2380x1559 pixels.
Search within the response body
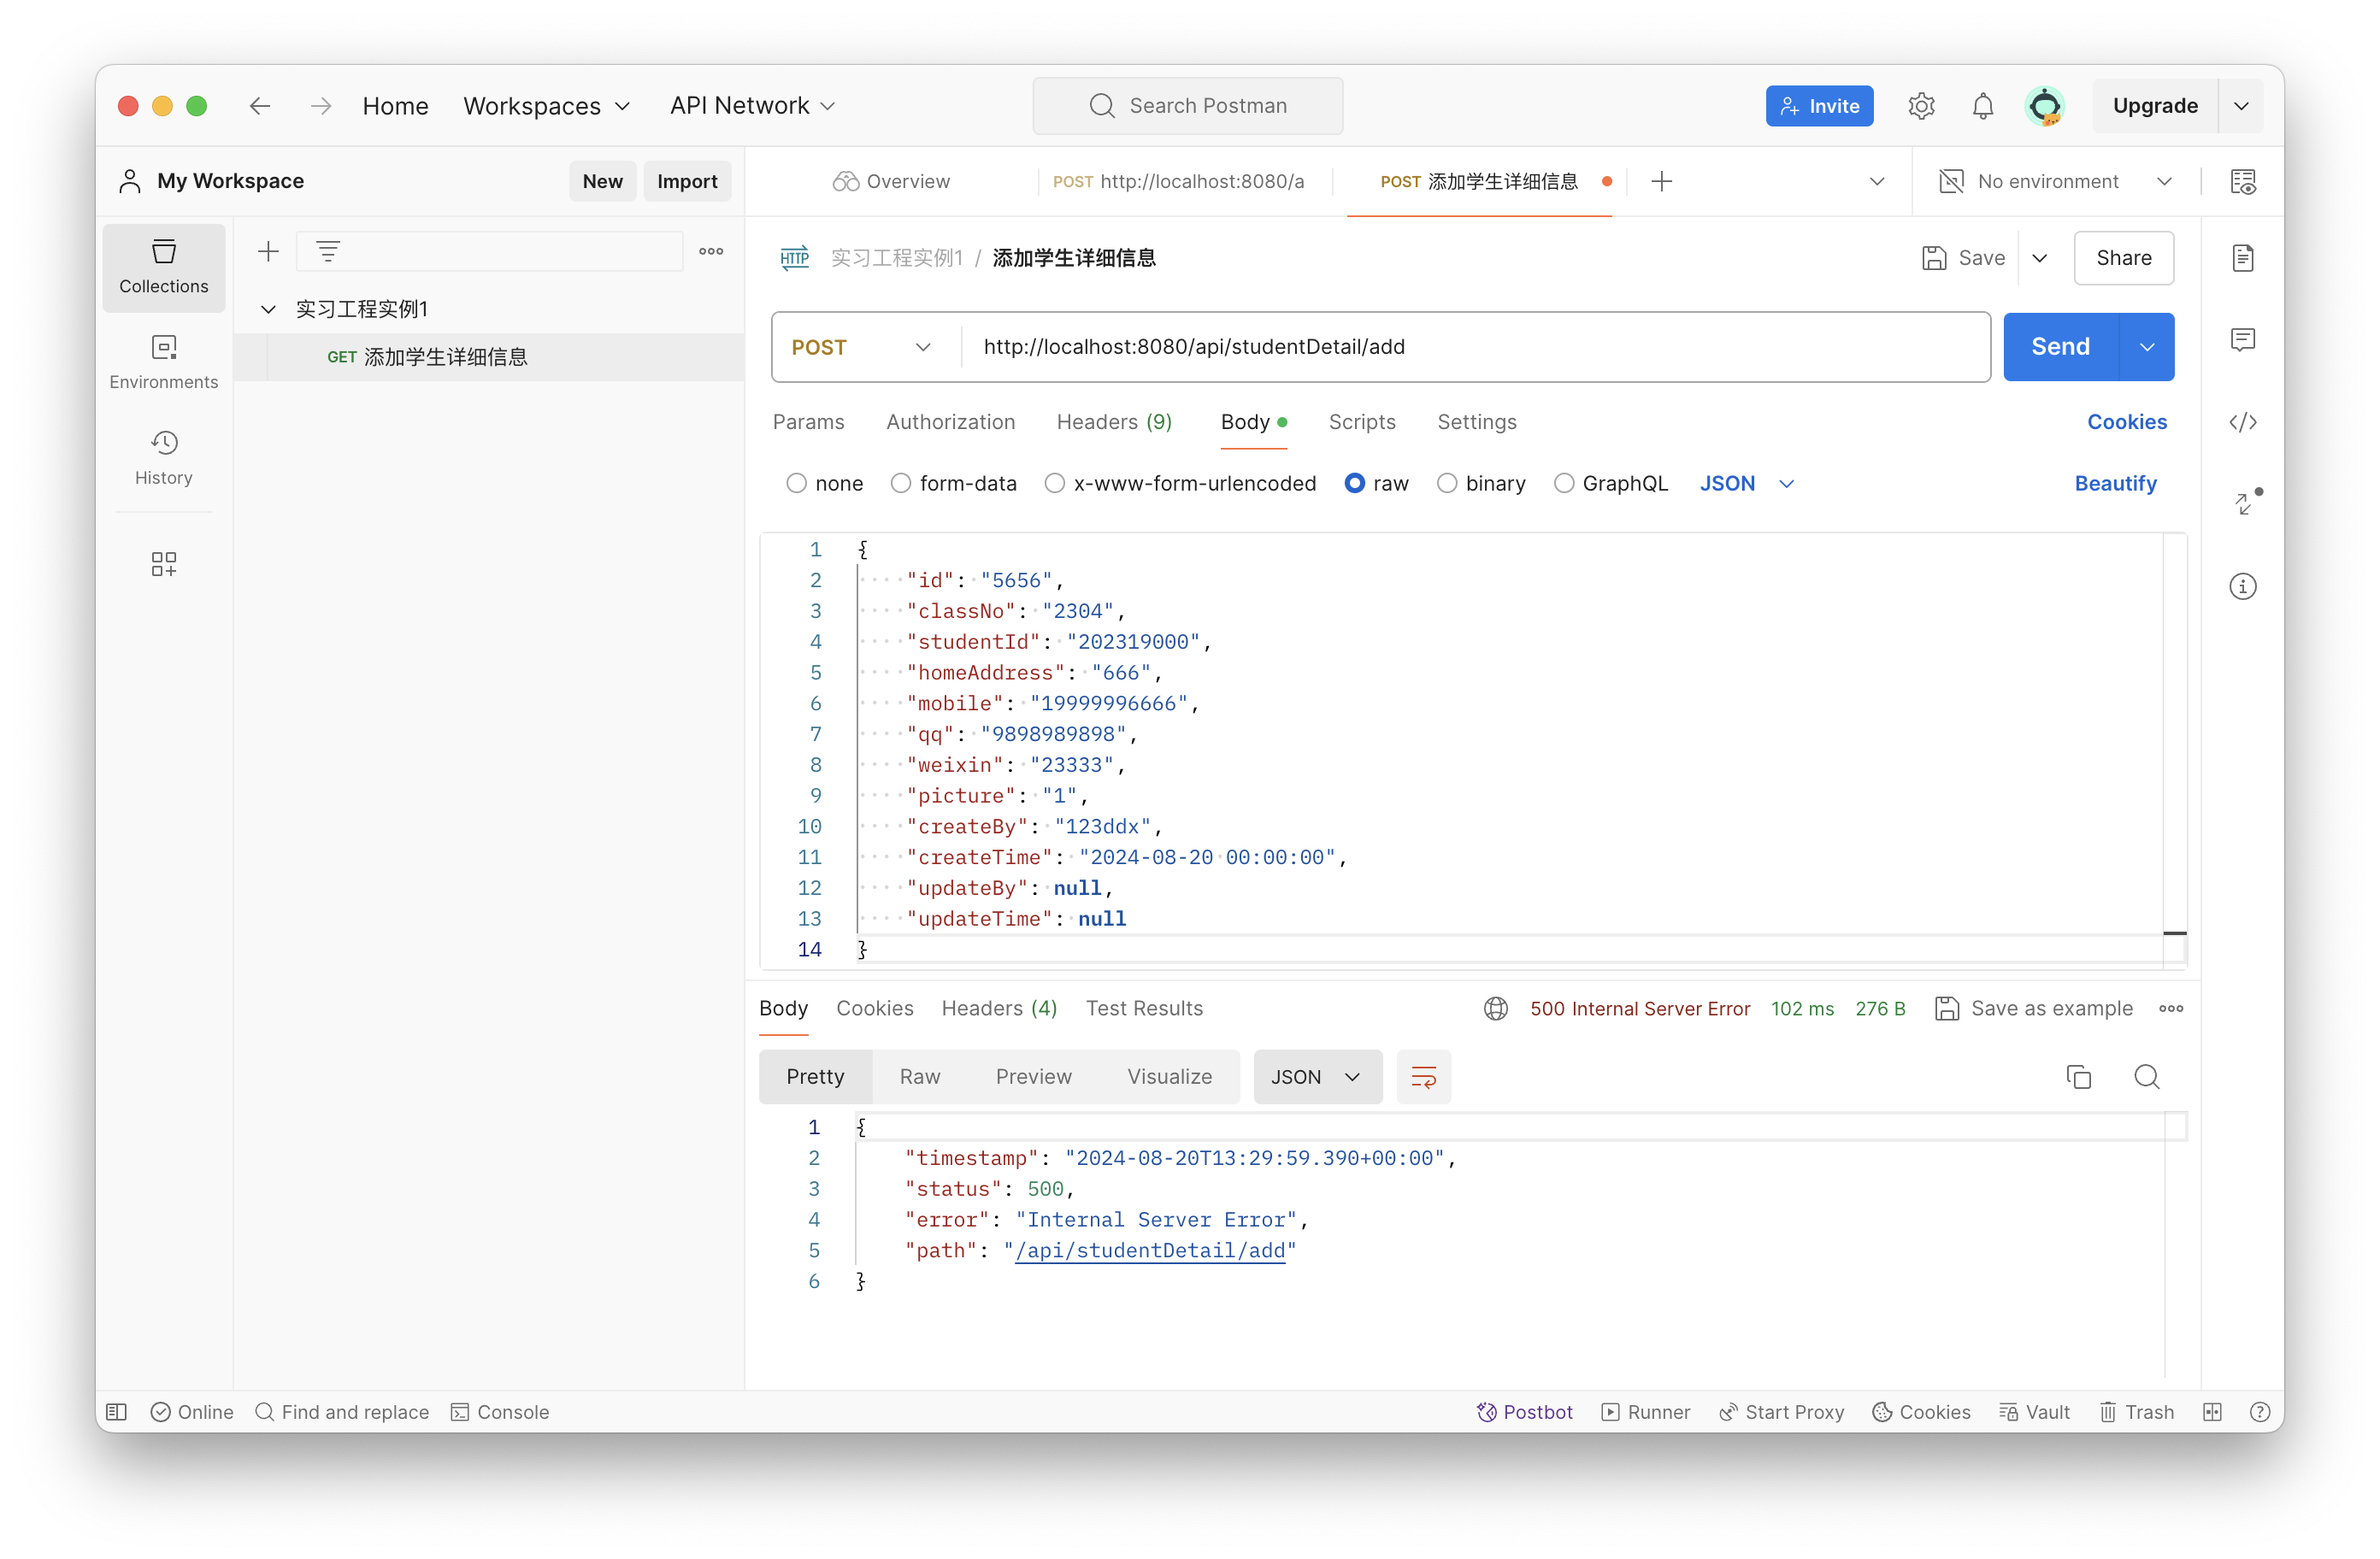(x=2146, y=1077)
